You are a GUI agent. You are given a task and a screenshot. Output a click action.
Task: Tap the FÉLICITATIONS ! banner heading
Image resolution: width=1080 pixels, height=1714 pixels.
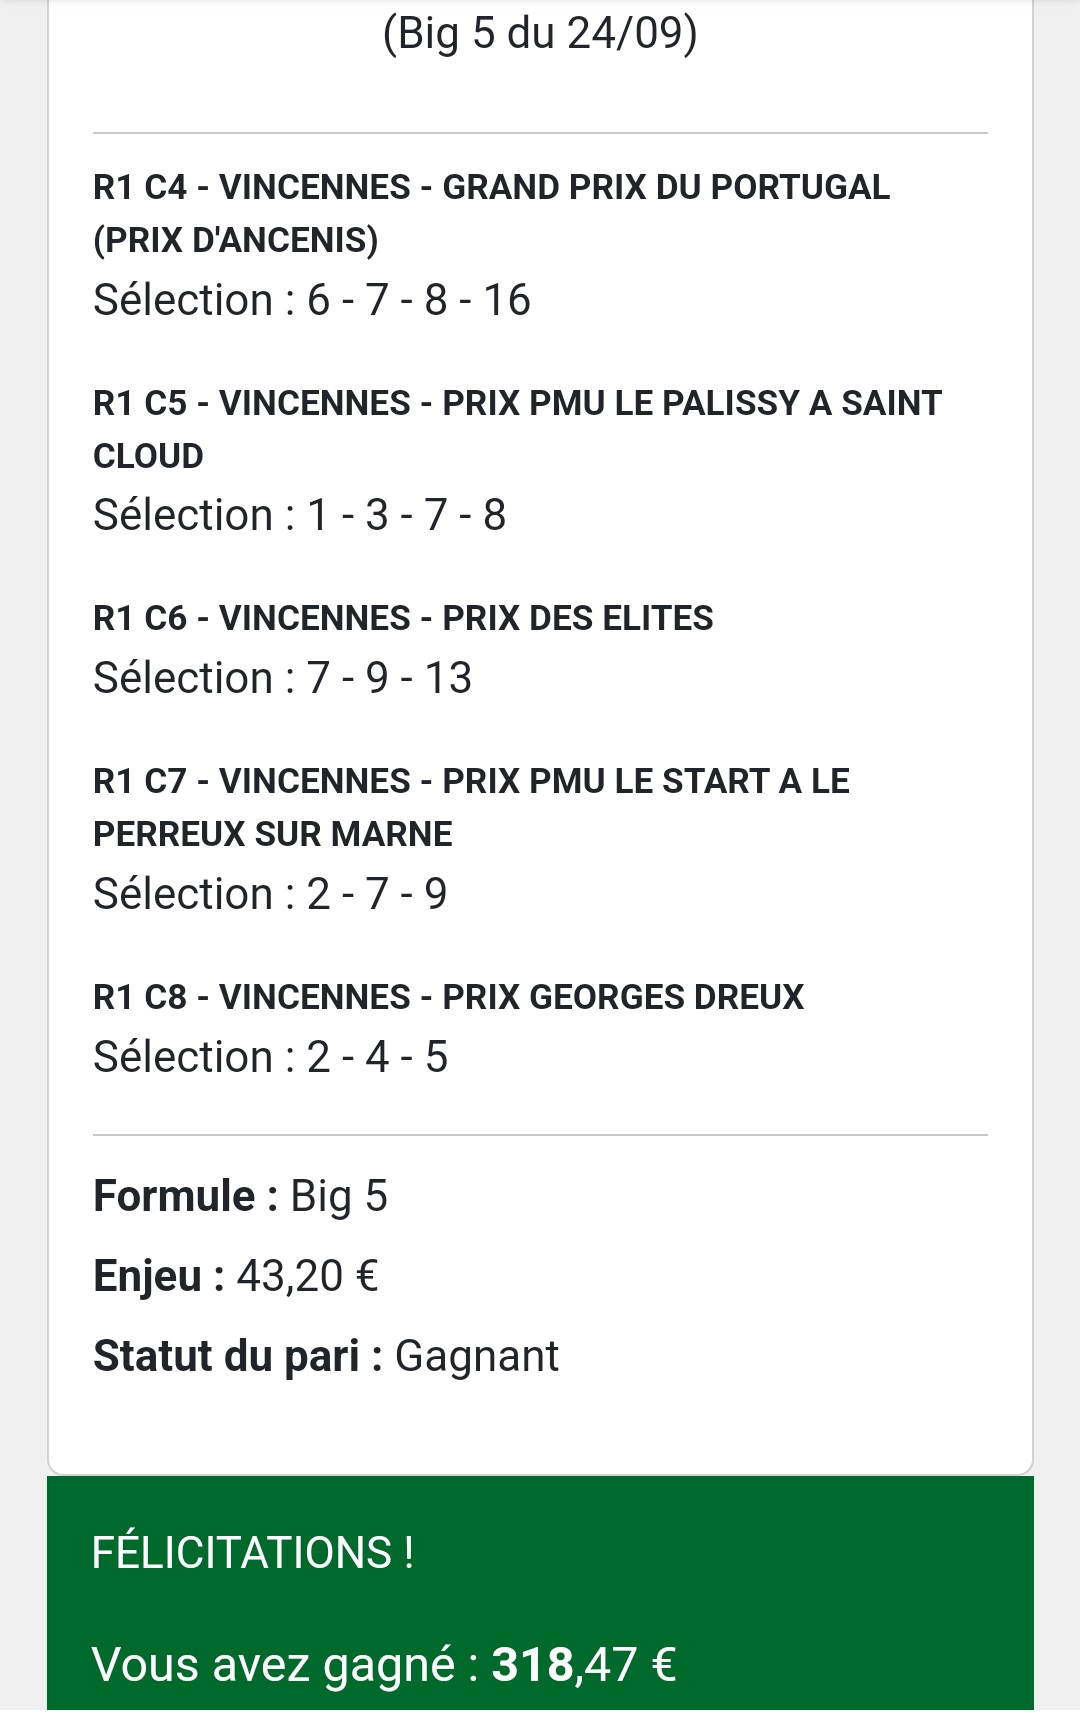[253, 1553]
